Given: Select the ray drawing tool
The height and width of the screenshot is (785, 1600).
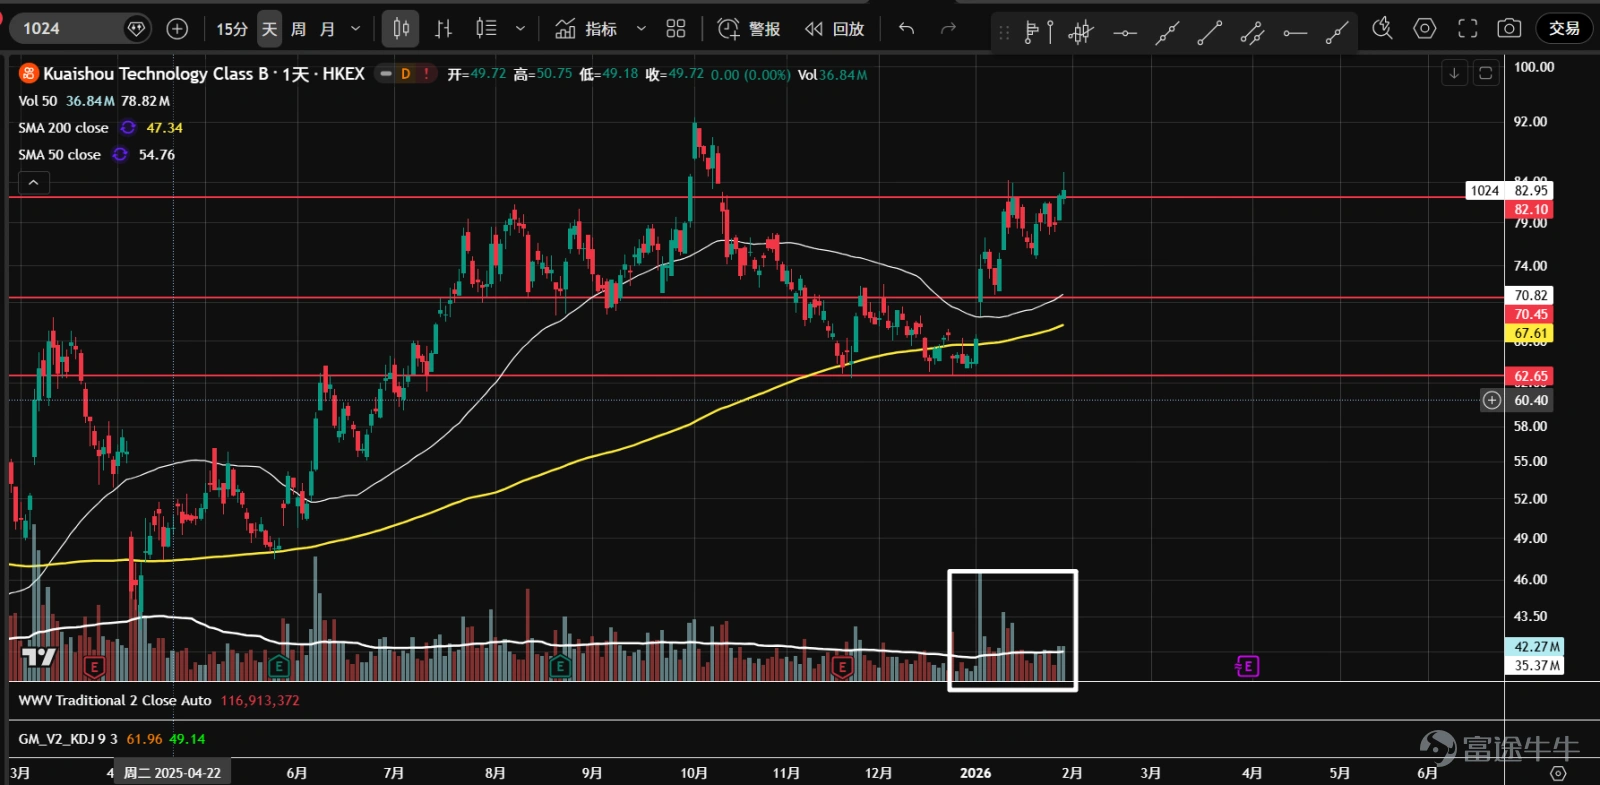Looking at the screenshot, I should click(1337, 32).
